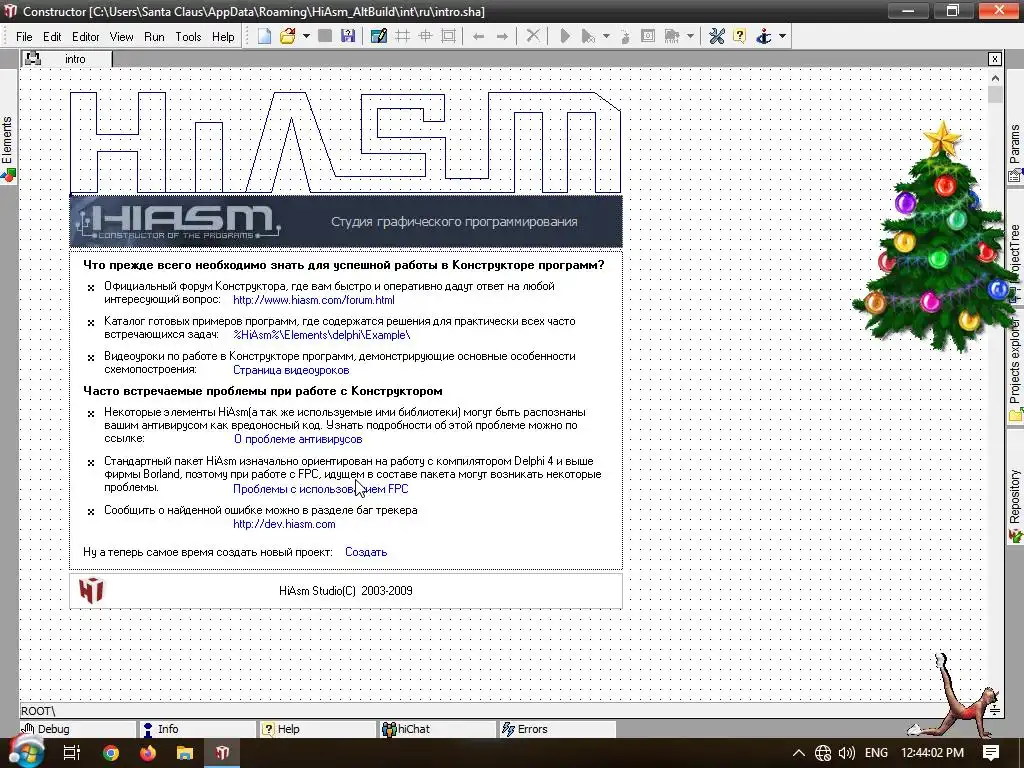The height and width of the screenshot is (768, 1024).
Task: Expand the debug run dropdown arrow
Action: click(606, 37)
